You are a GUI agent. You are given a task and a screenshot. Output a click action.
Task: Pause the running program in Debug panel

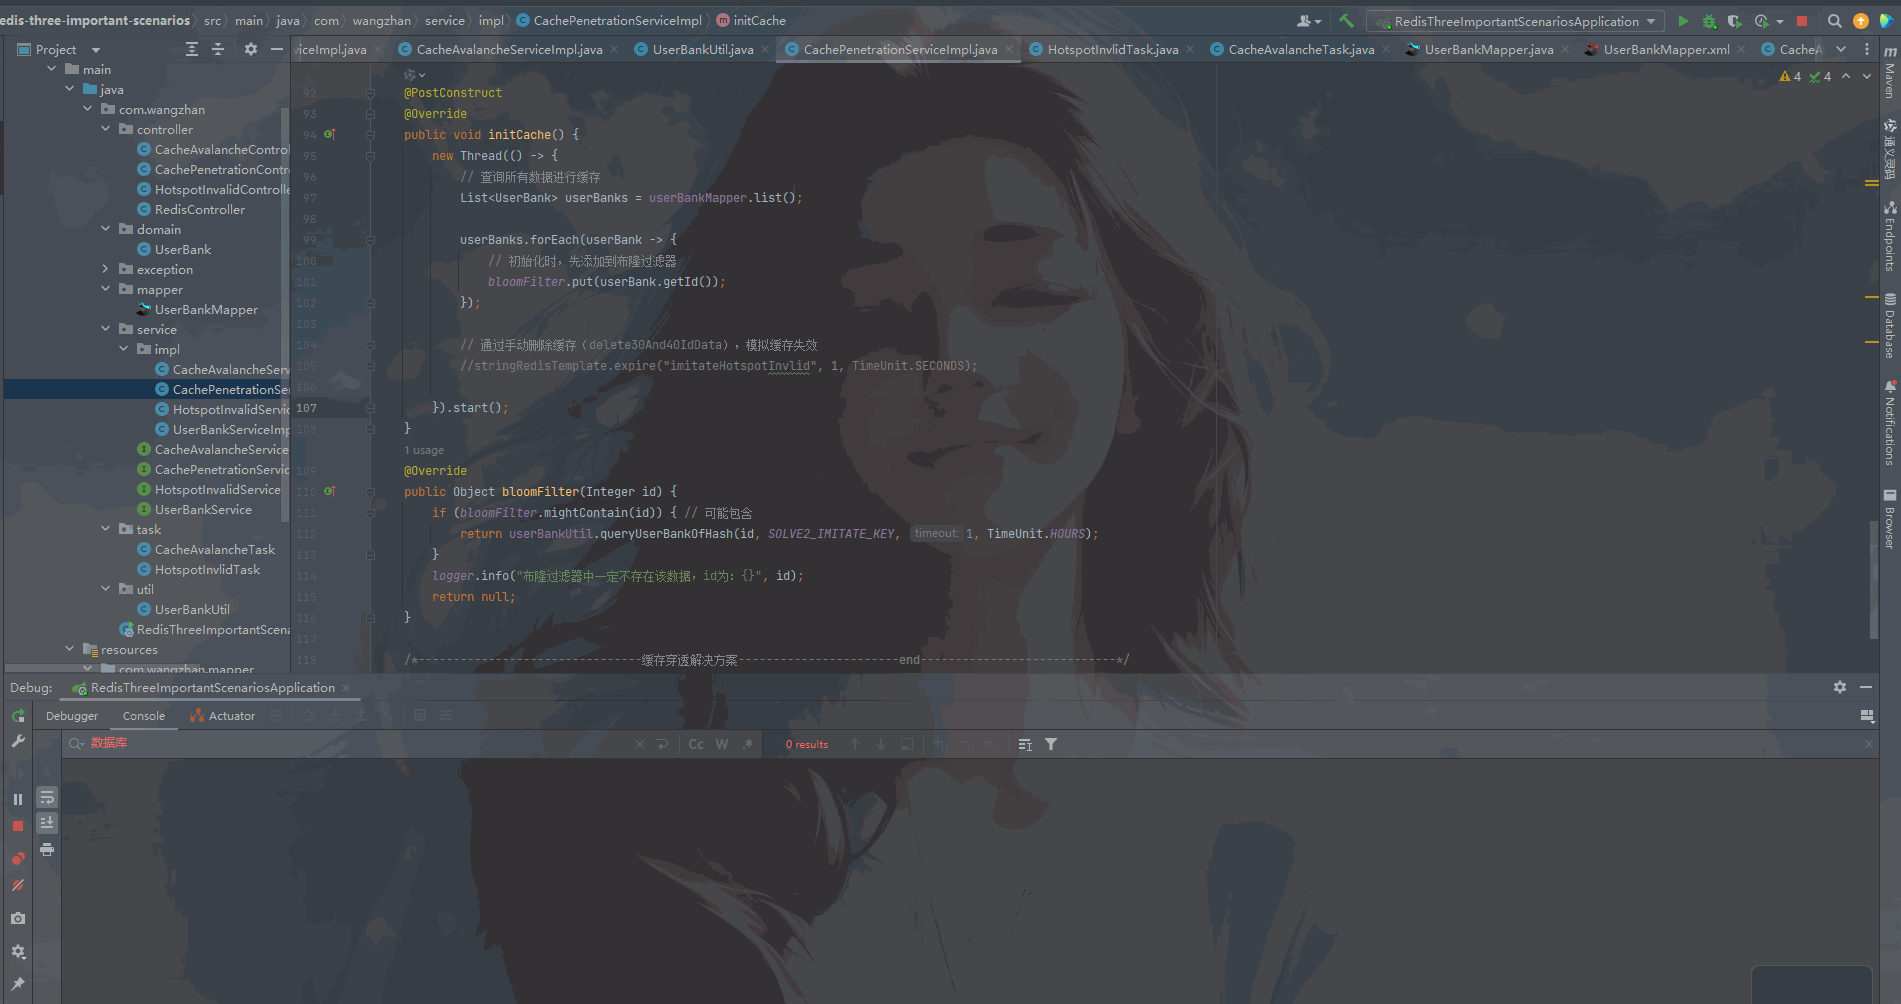(18, 799)
